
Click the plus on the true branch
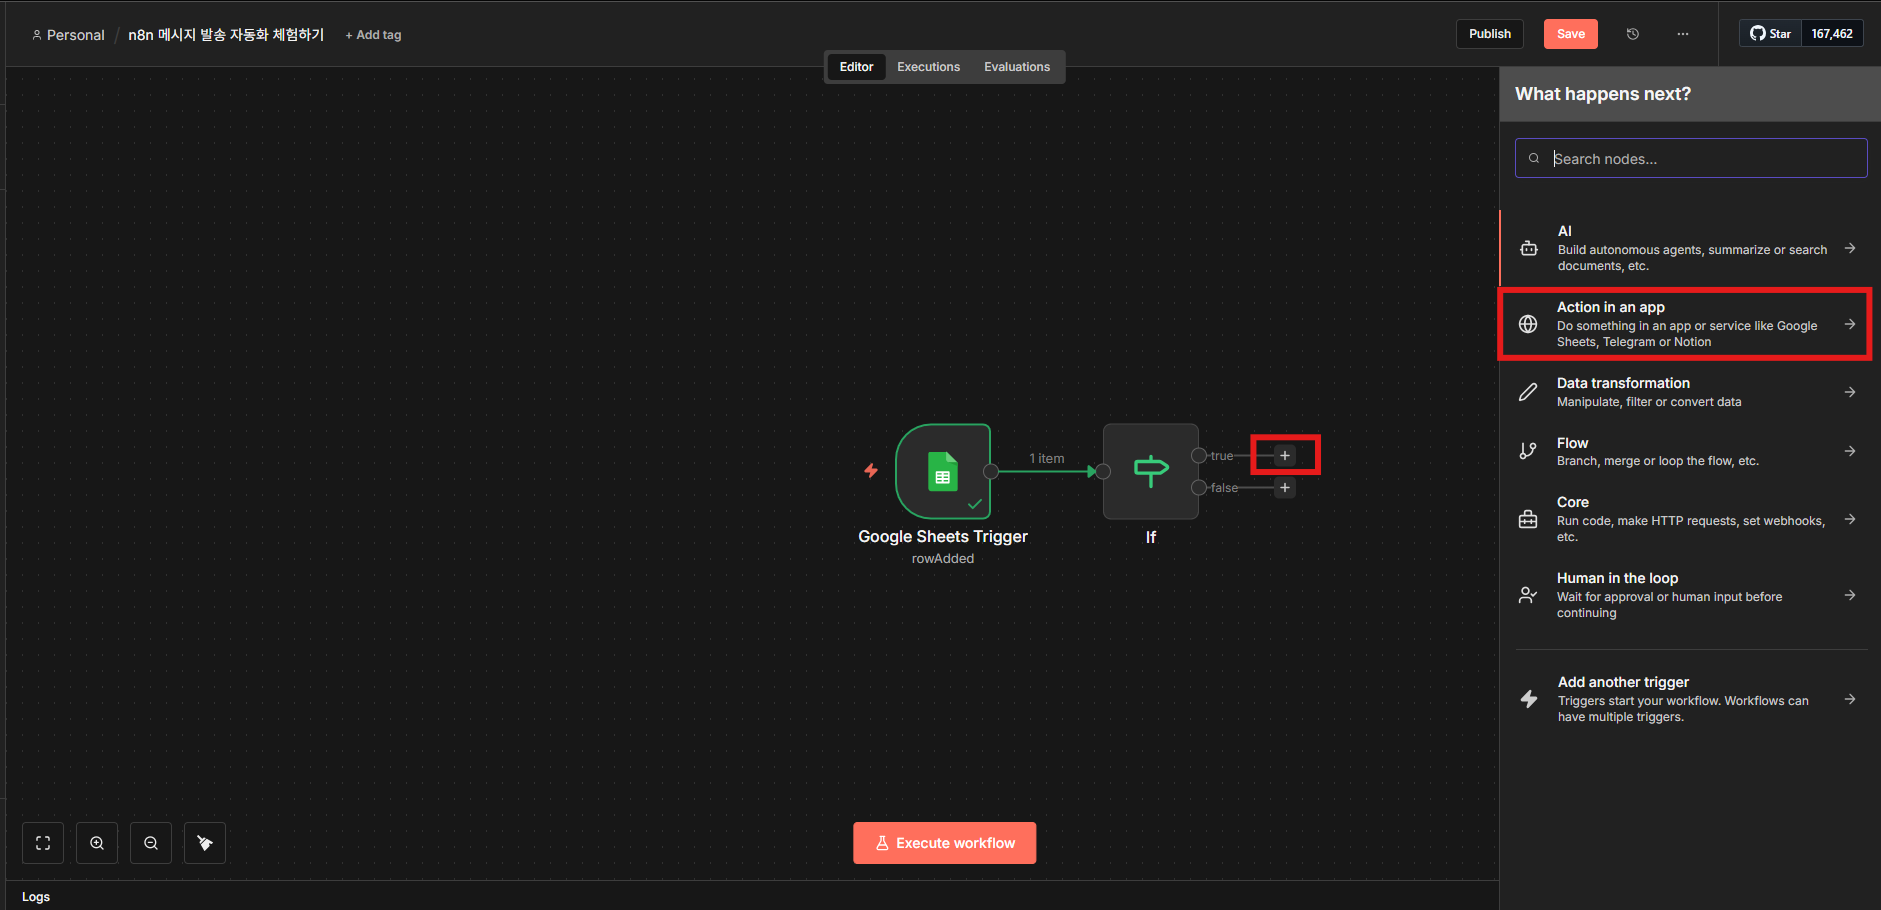point(1285,456)
